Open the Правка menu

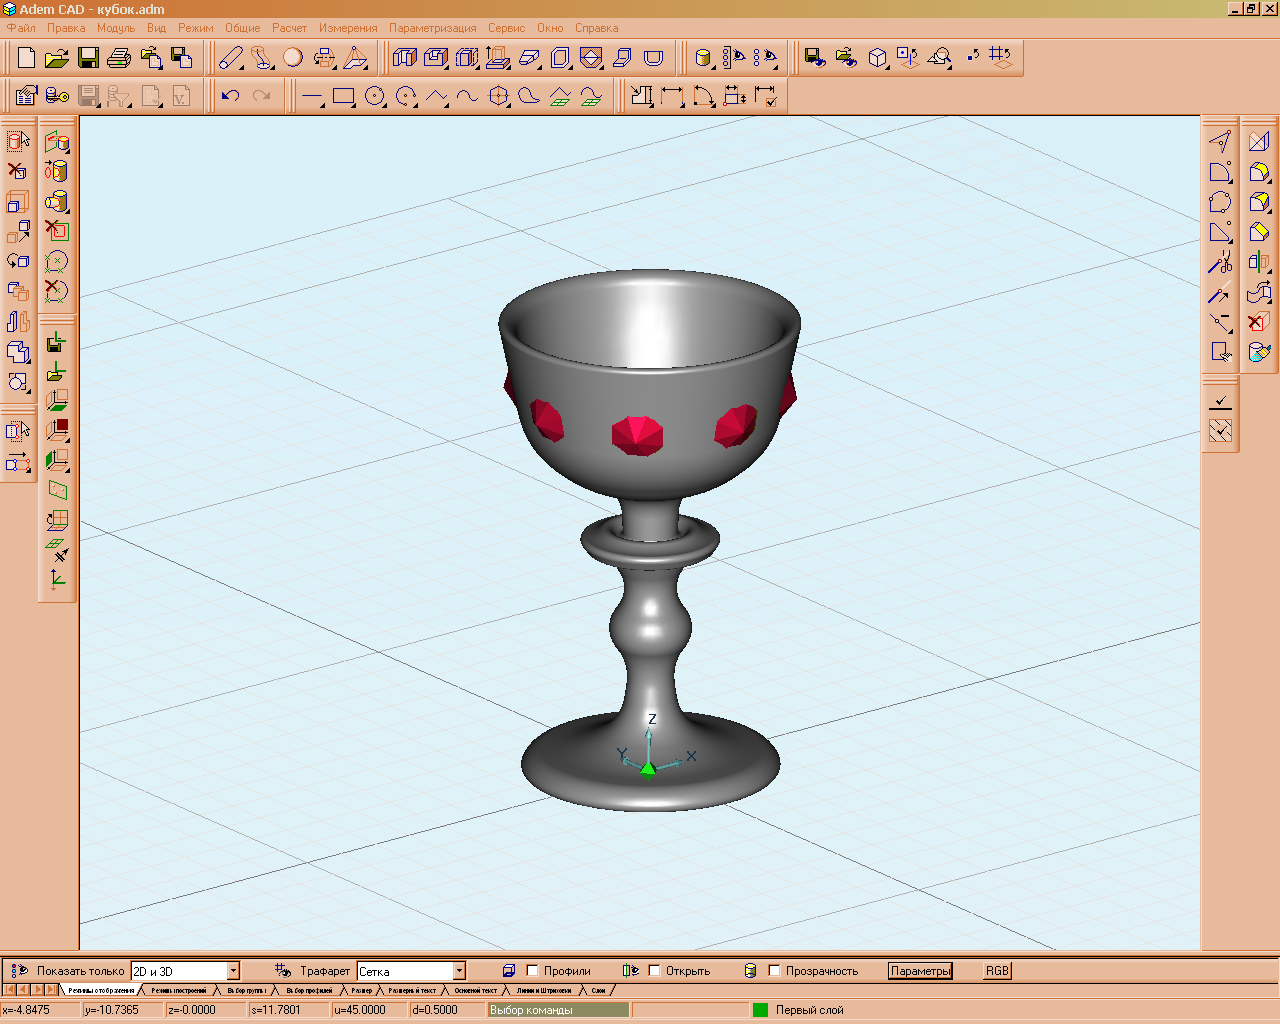click(x=66, y=28)
